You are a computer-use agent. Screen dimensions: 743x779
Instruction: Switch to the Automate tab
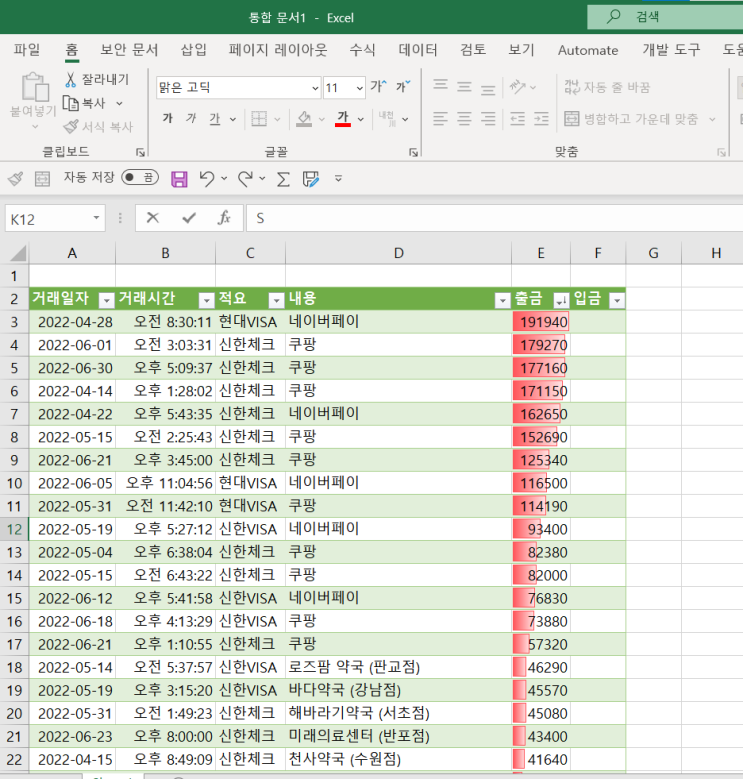click(588, 50)
